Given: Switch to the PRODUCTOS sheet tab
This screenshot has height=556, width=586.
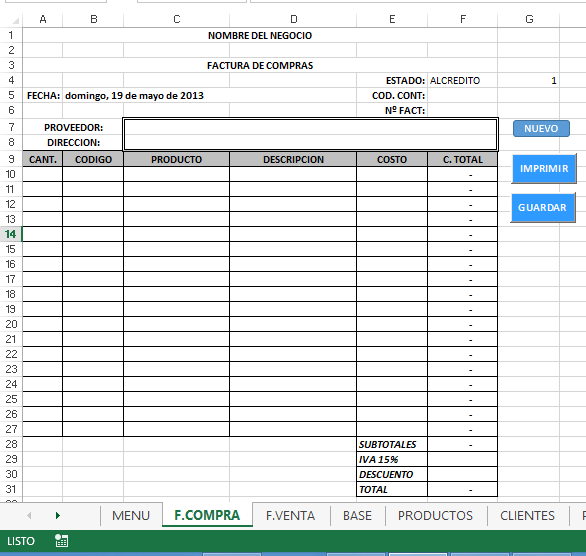Looking at the screenshot, I should tap(435, 516).
